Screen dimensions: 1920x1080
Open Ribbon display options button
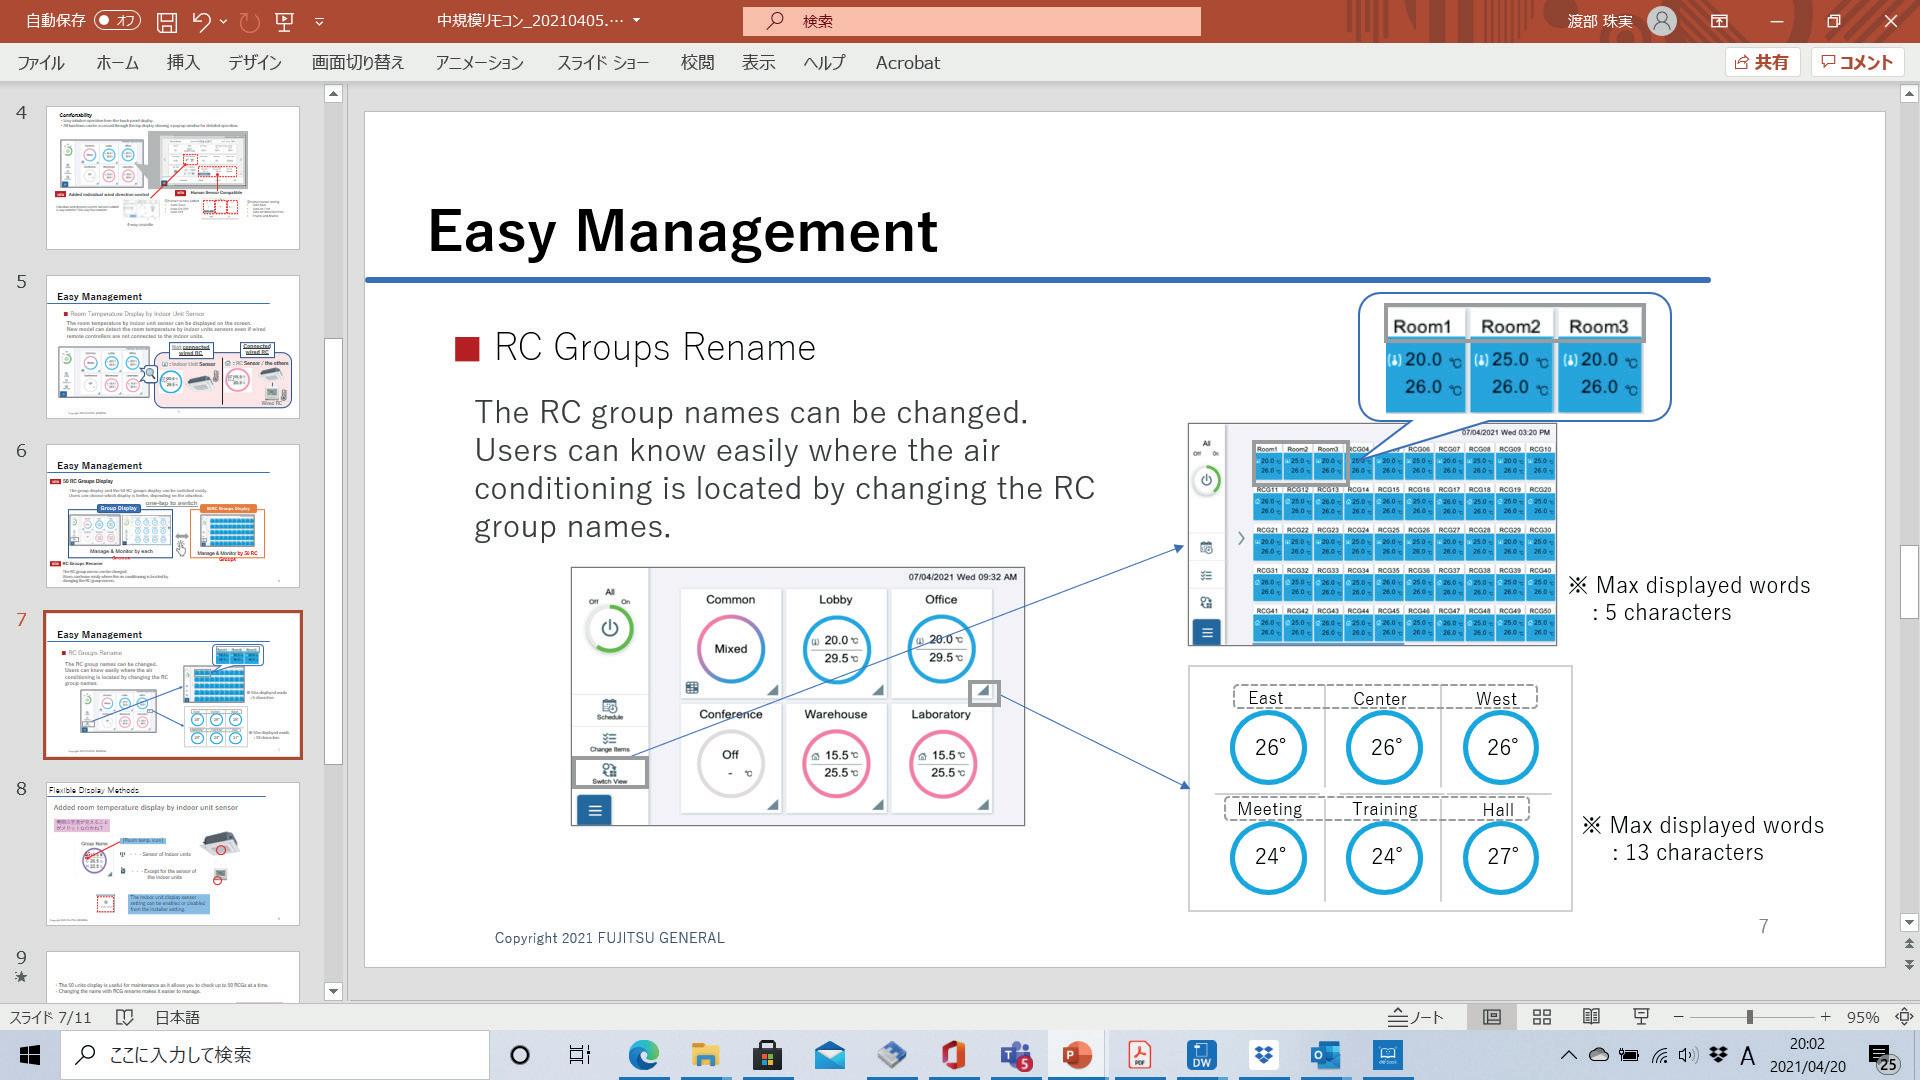click(x=1719, y=21)
